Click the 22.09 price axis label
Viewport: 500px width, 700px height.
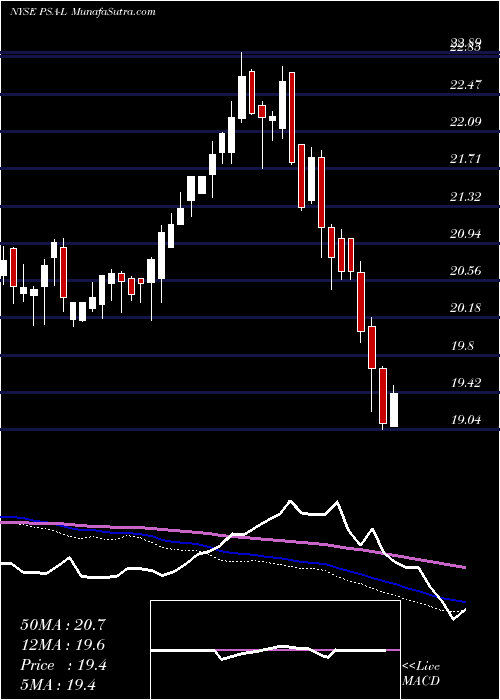click(466, 122)
